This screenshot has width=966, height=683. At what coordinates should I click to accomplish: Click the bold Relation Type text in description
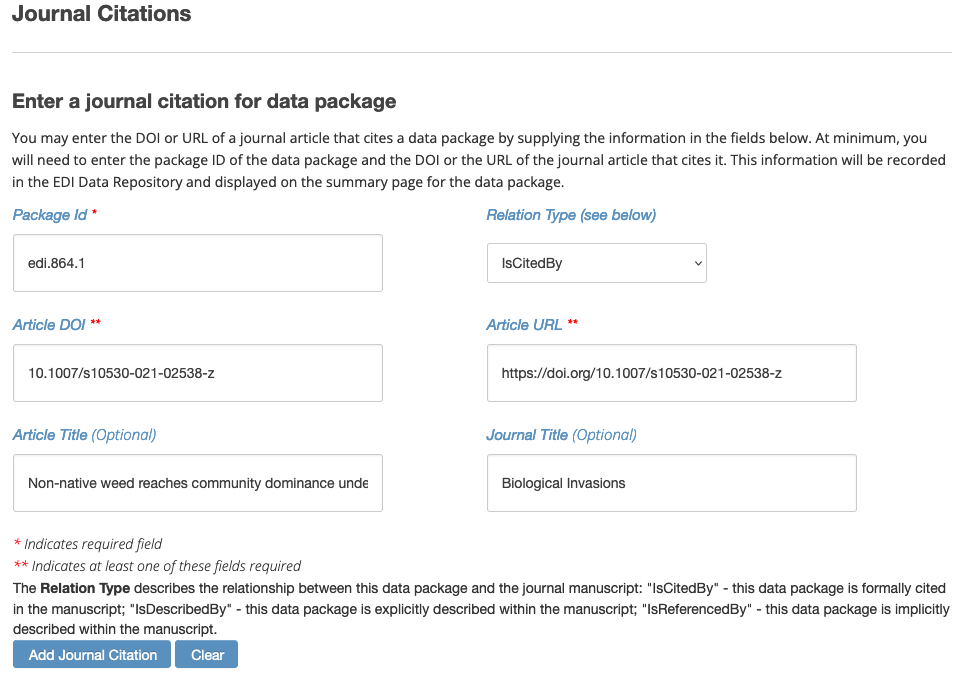[x=85, y=588]
